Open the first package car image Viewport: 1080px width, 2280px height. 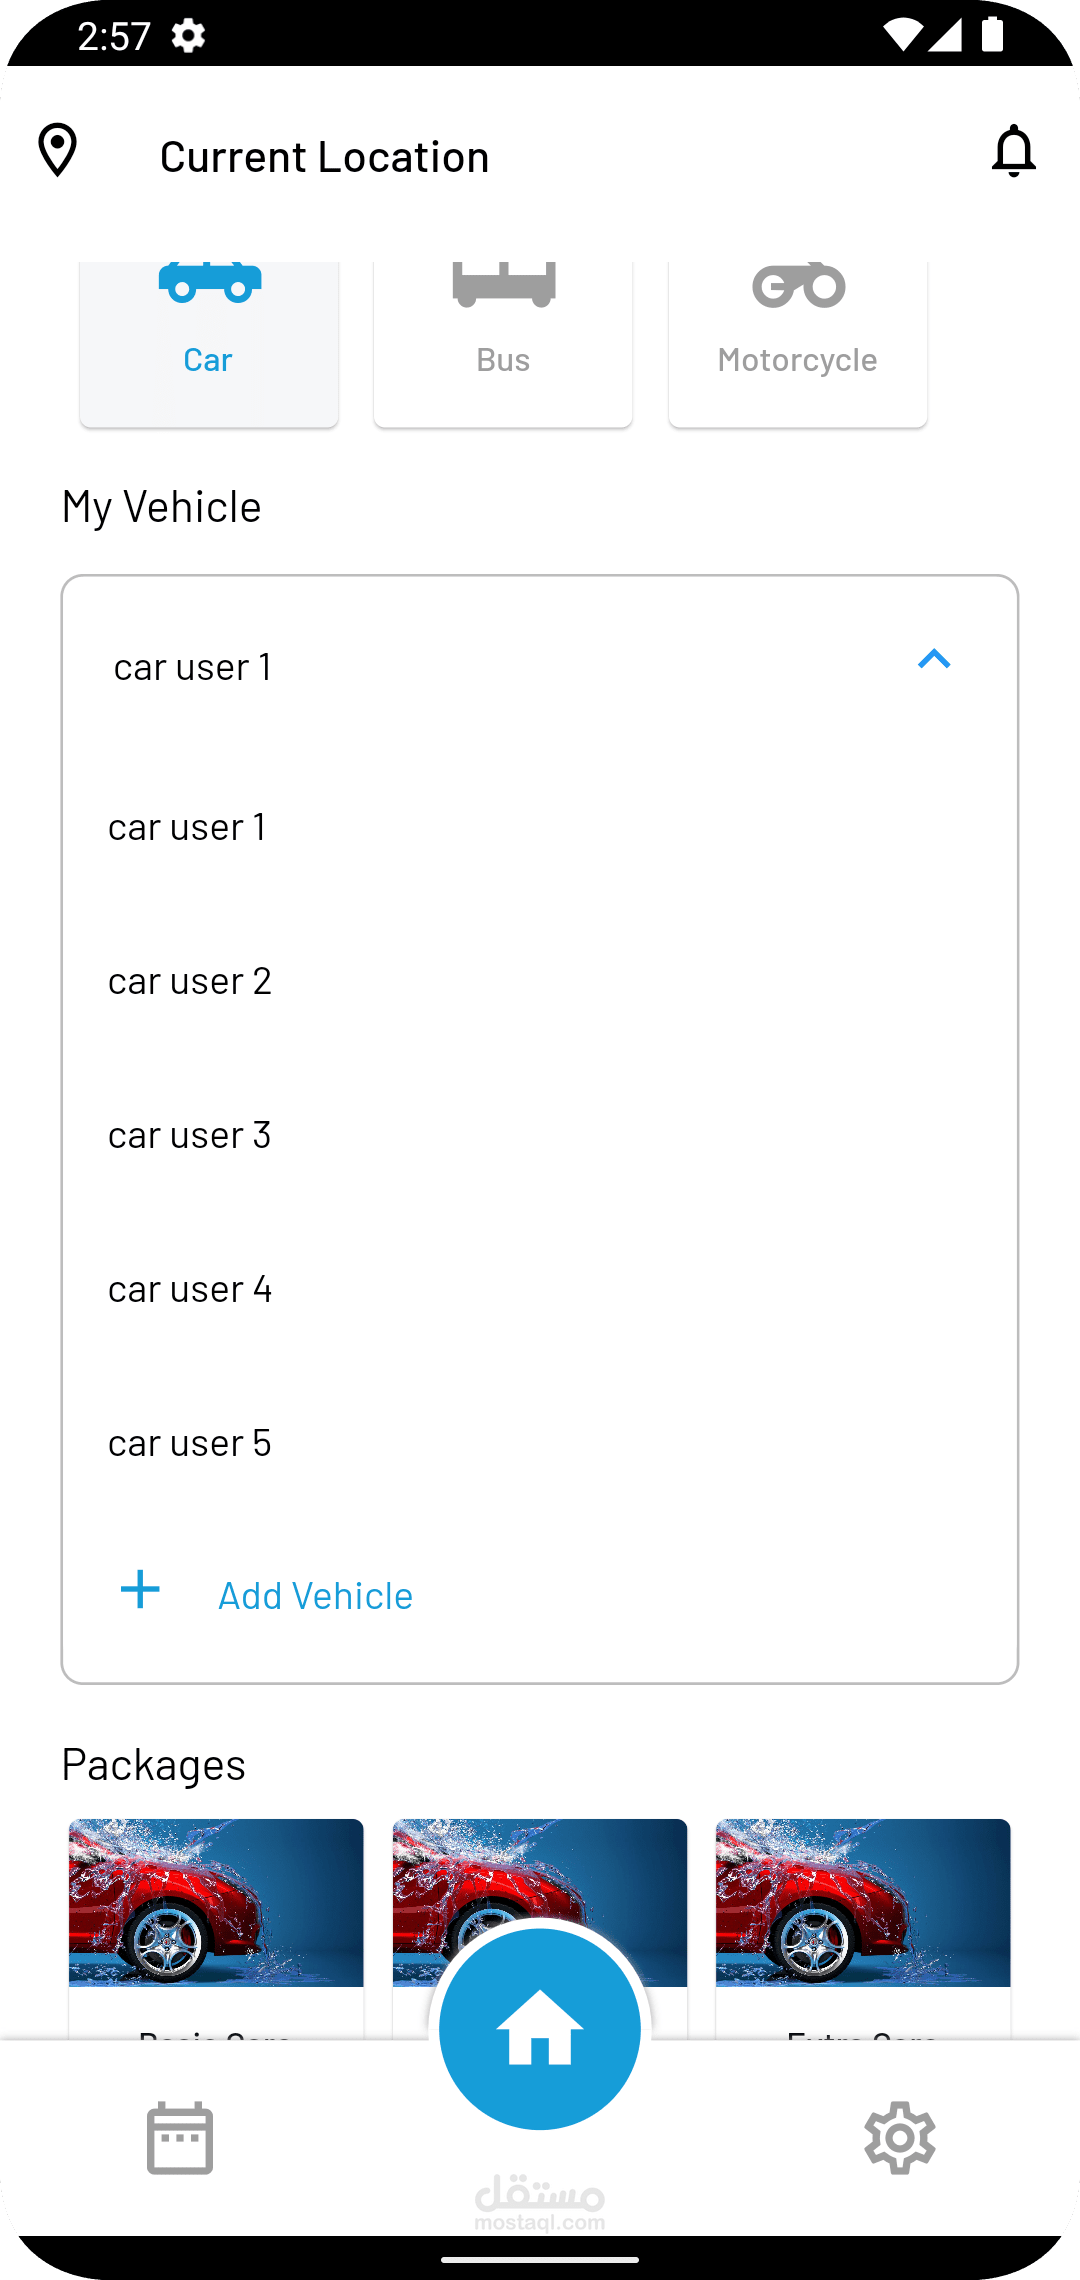click(x=216, y=1902)
